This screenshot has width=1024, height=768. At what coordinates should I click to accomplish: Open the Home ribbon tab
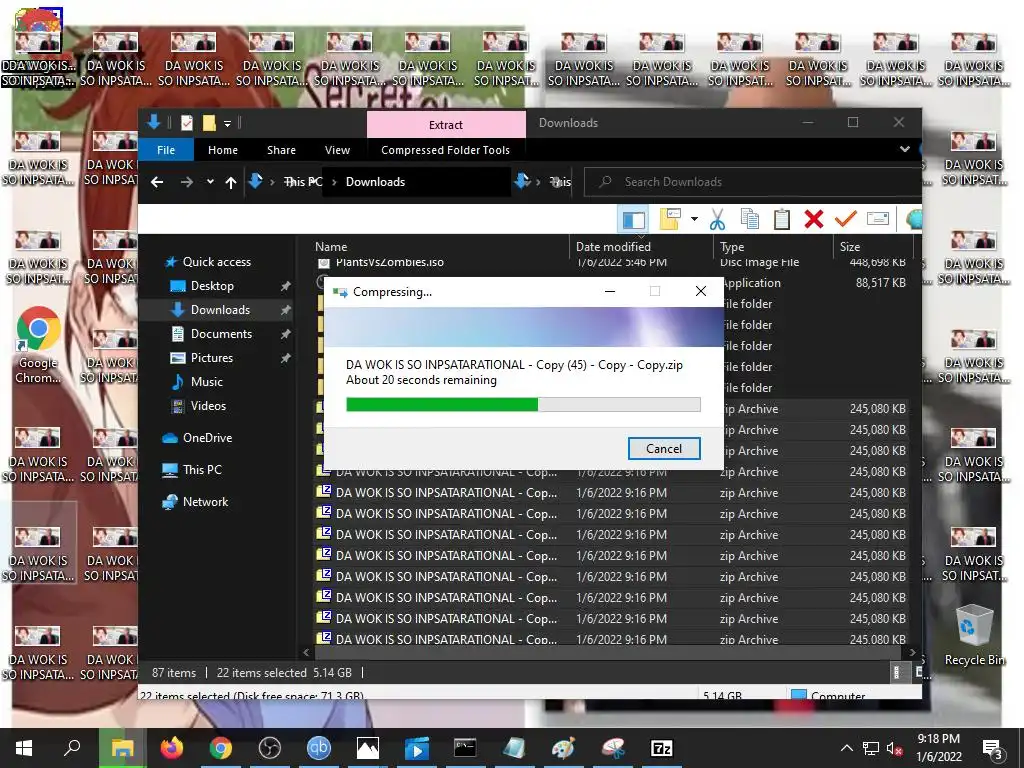tap(223, 150)
